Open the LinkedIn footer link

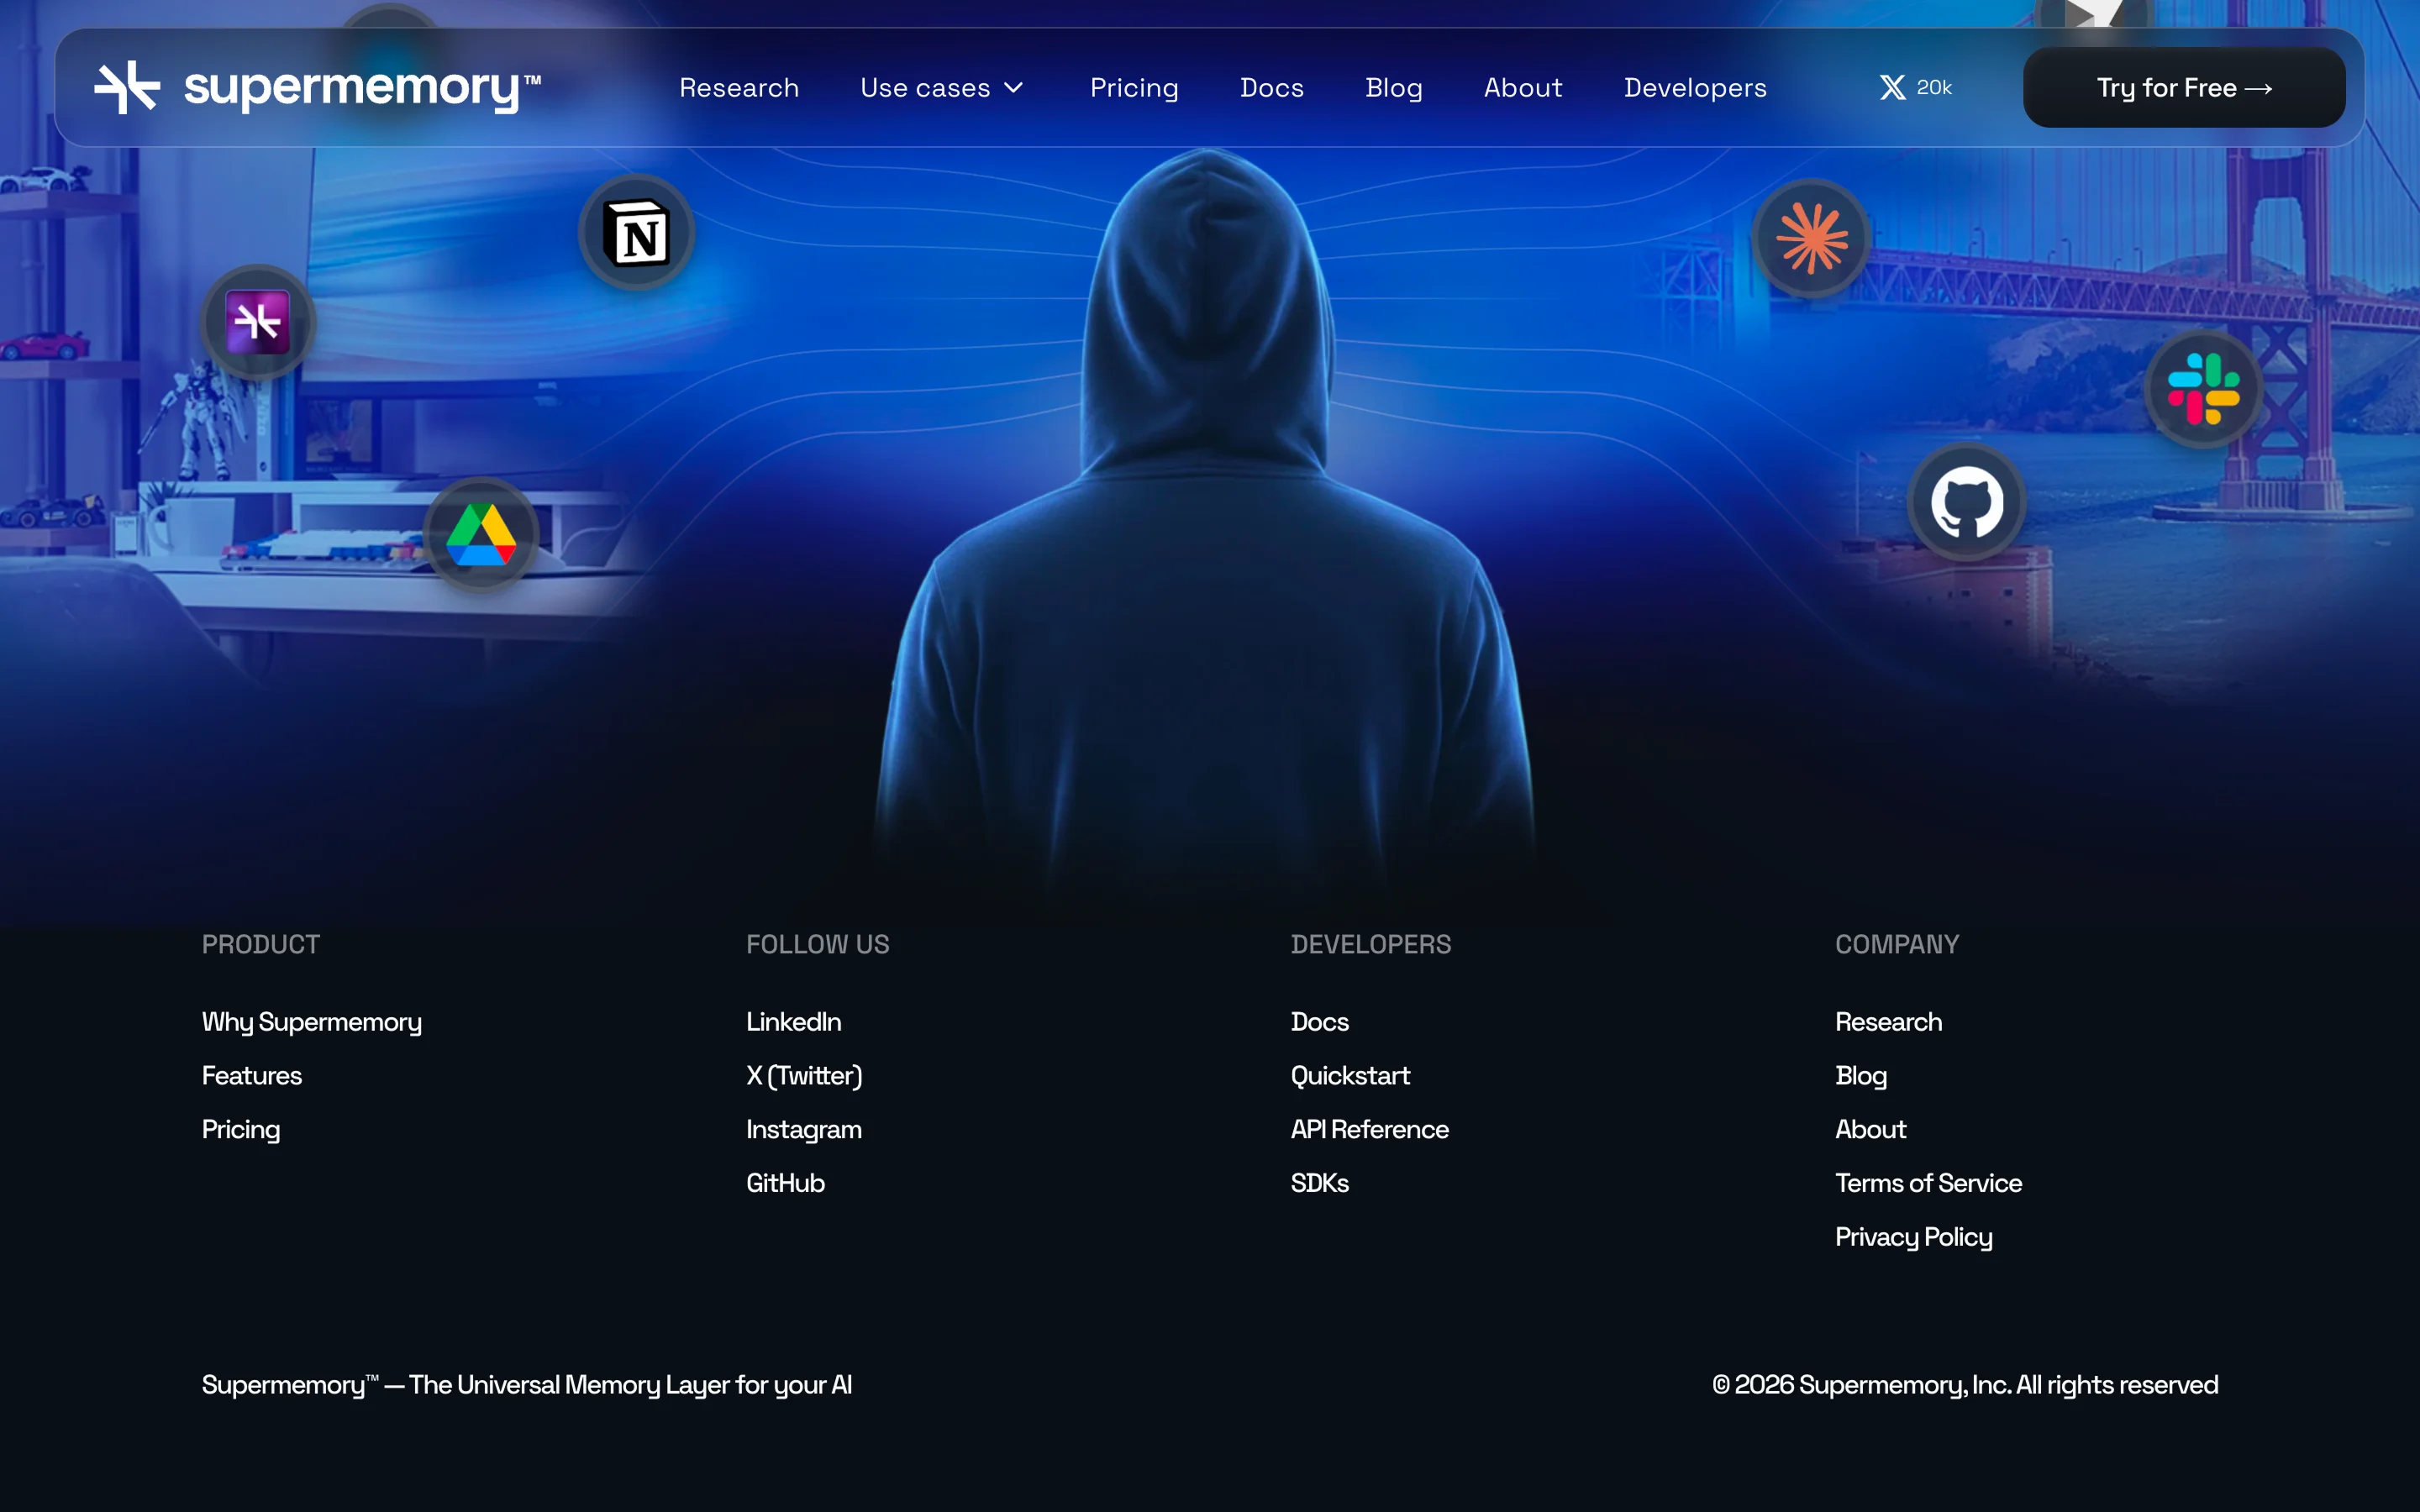pos(793,1022)
